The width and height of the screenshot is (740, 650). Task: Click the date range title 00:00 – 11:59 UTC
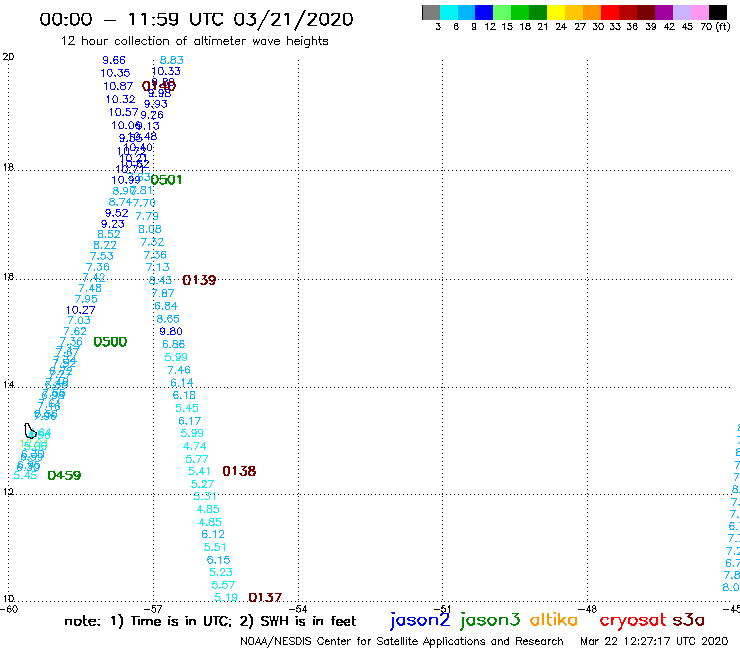tap(196, 19)
